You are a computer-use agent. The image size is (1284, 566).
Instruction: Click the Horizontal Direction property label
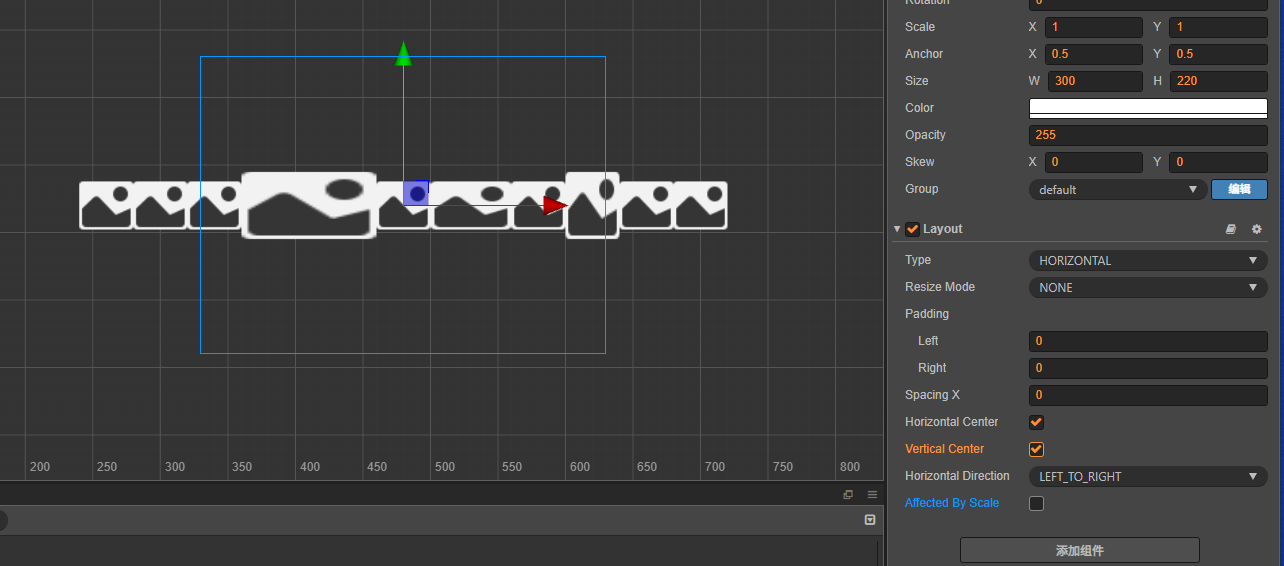point(957,476)
